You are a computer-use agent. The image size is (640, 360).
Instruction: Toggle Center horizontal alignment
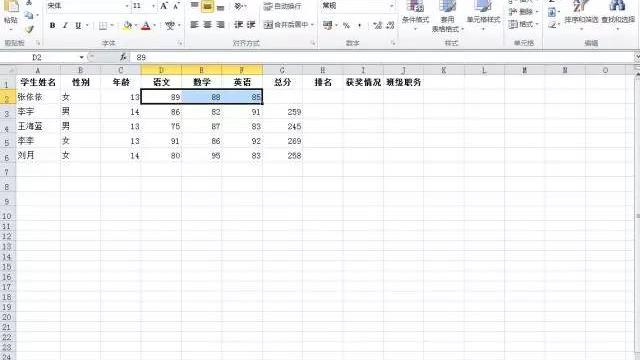click(x=207, y=25)
